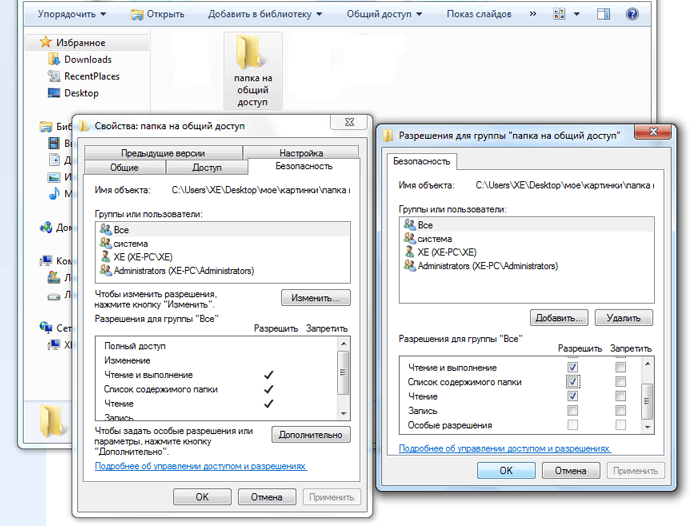This screenshot has width=700, height=526.
Task: Click the 'Изменить...' button
Action: 315,298
